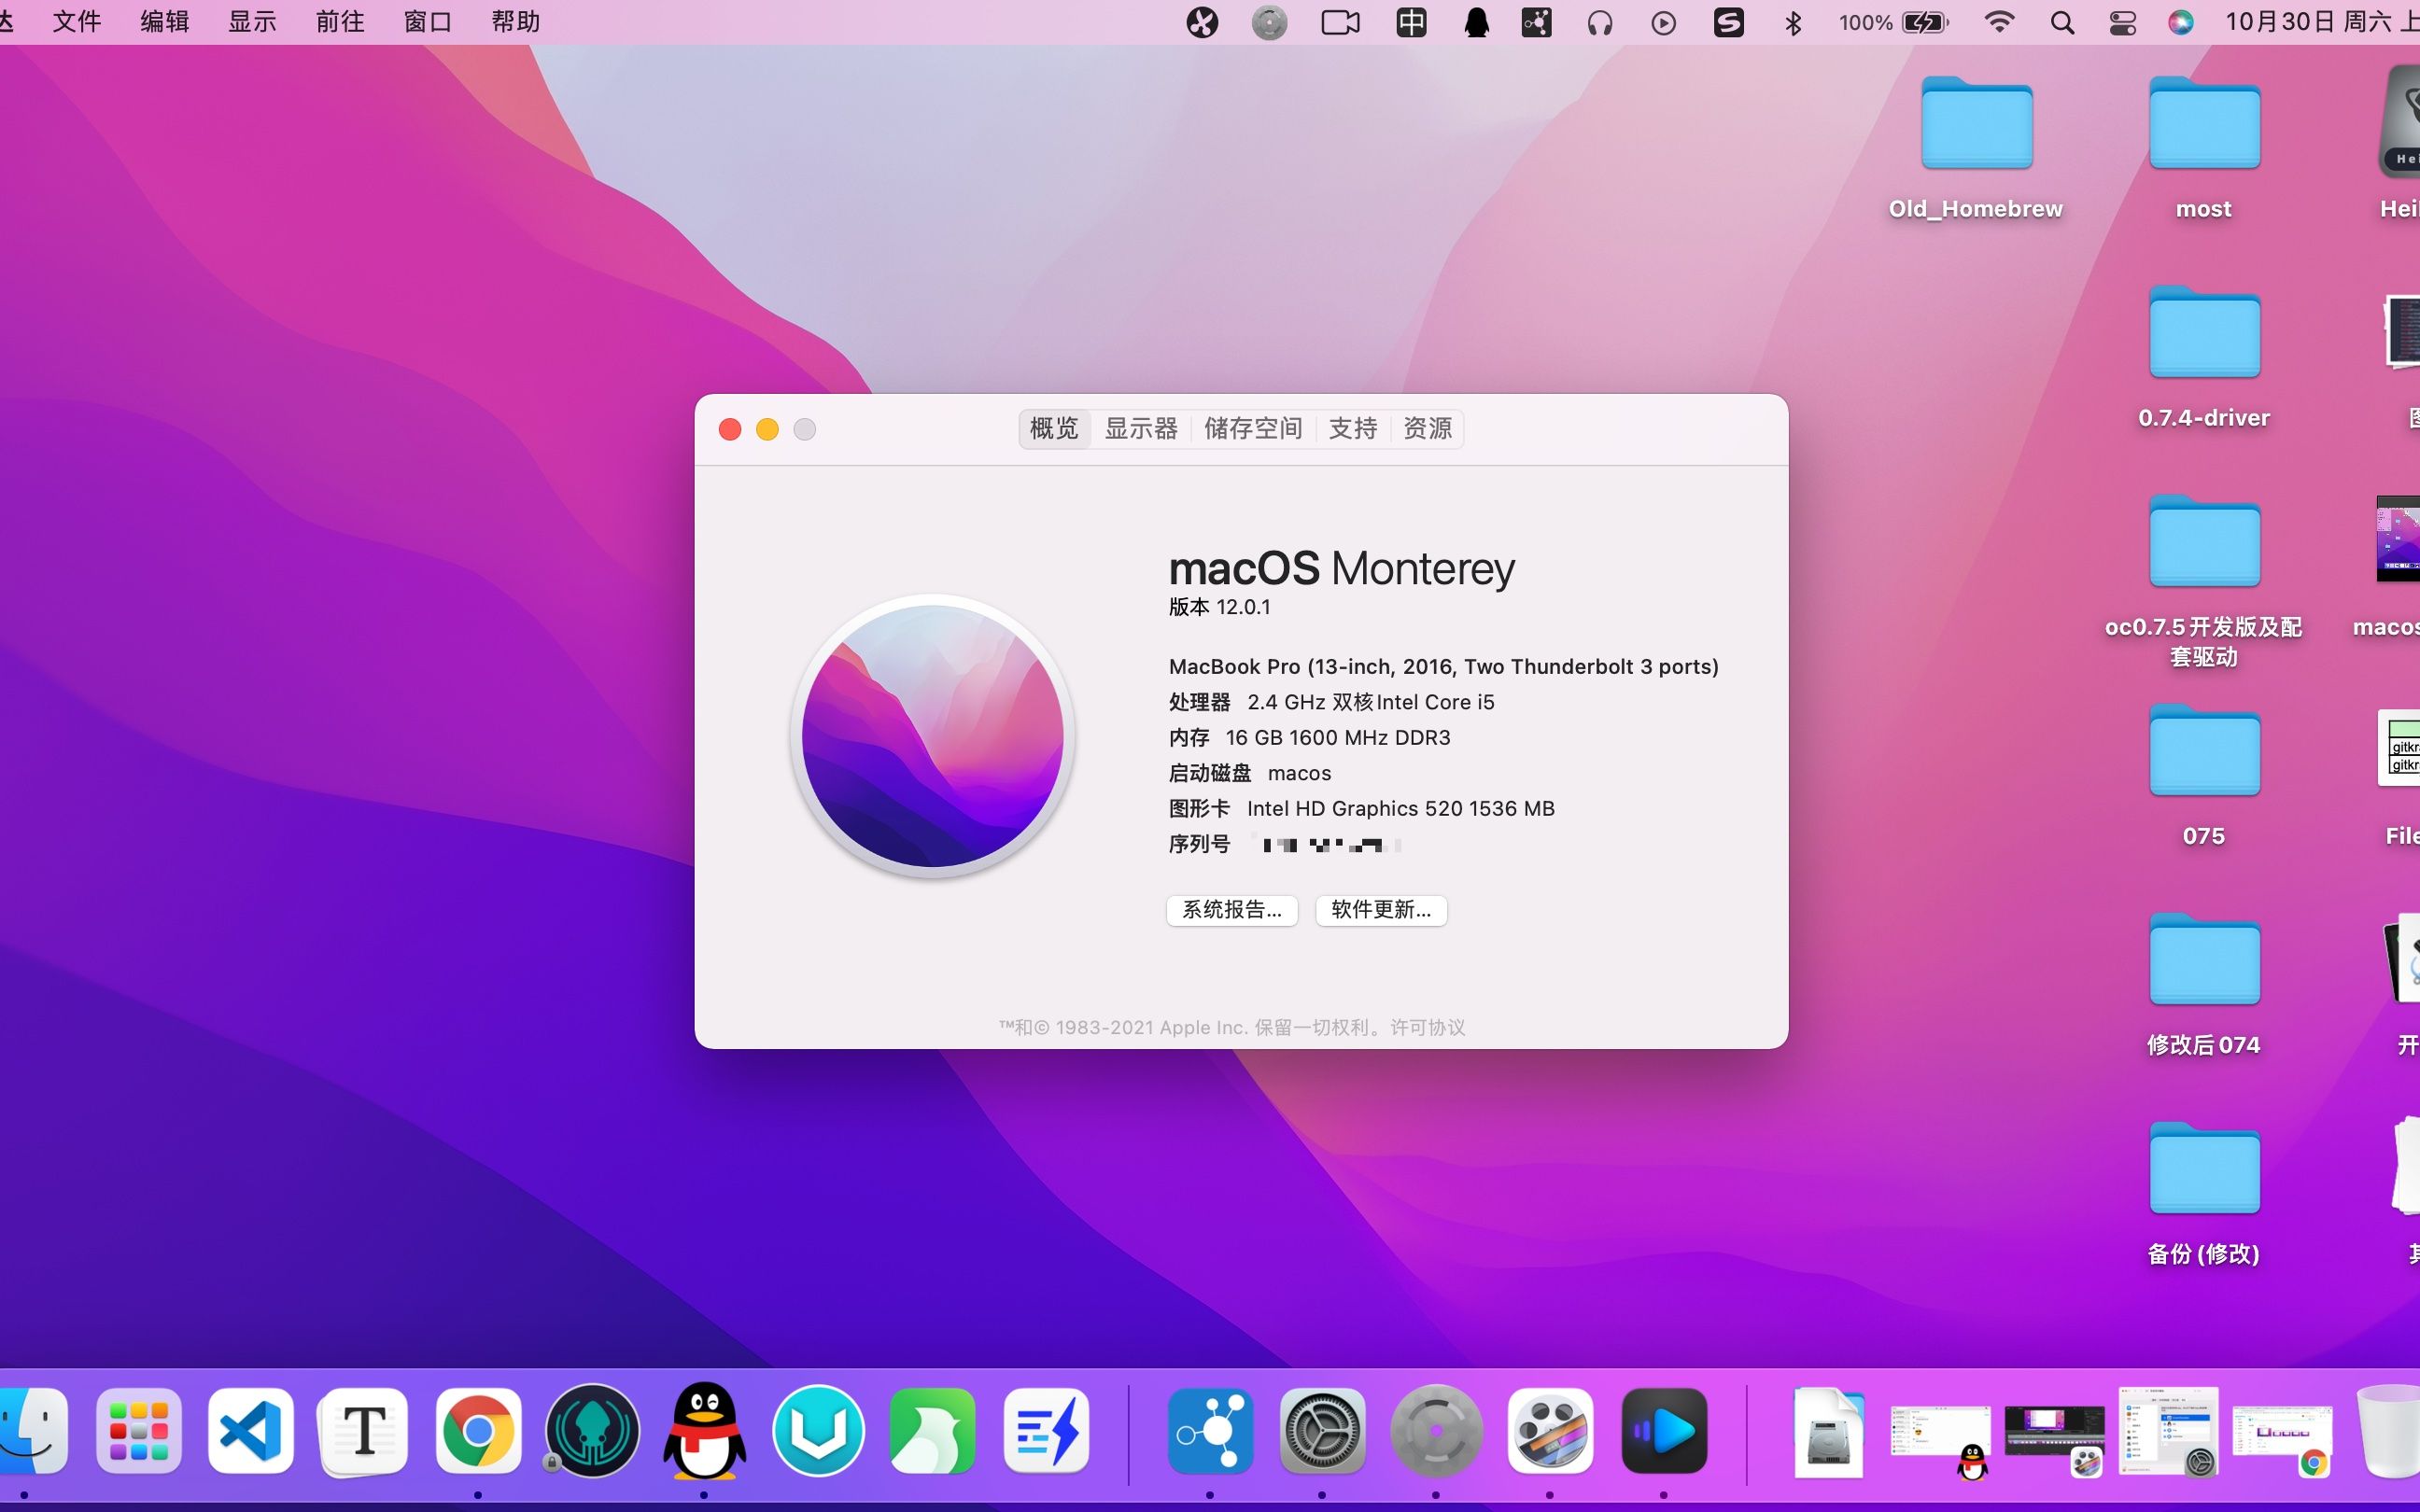Switch to the 储存空间 tab
2420x1512 pixels.
[1254, 428]
